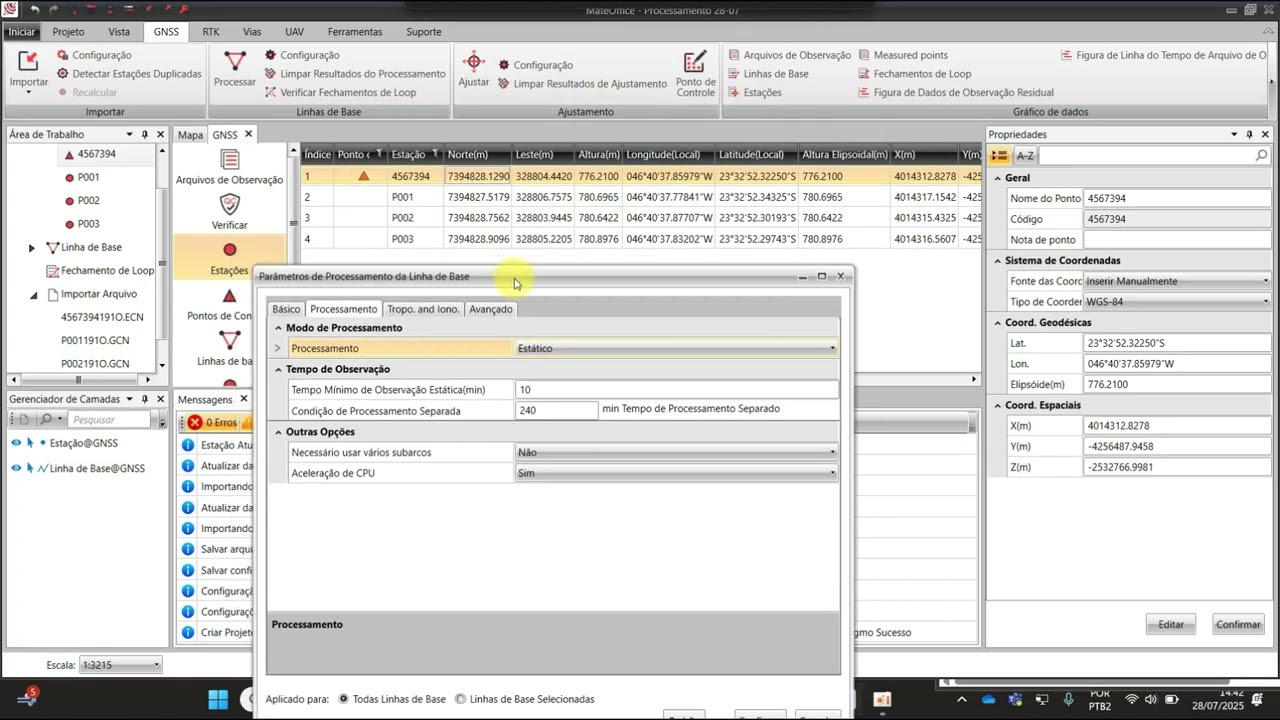
Task: Open Linhas de Base data view
Action: (x=768, y=74)
